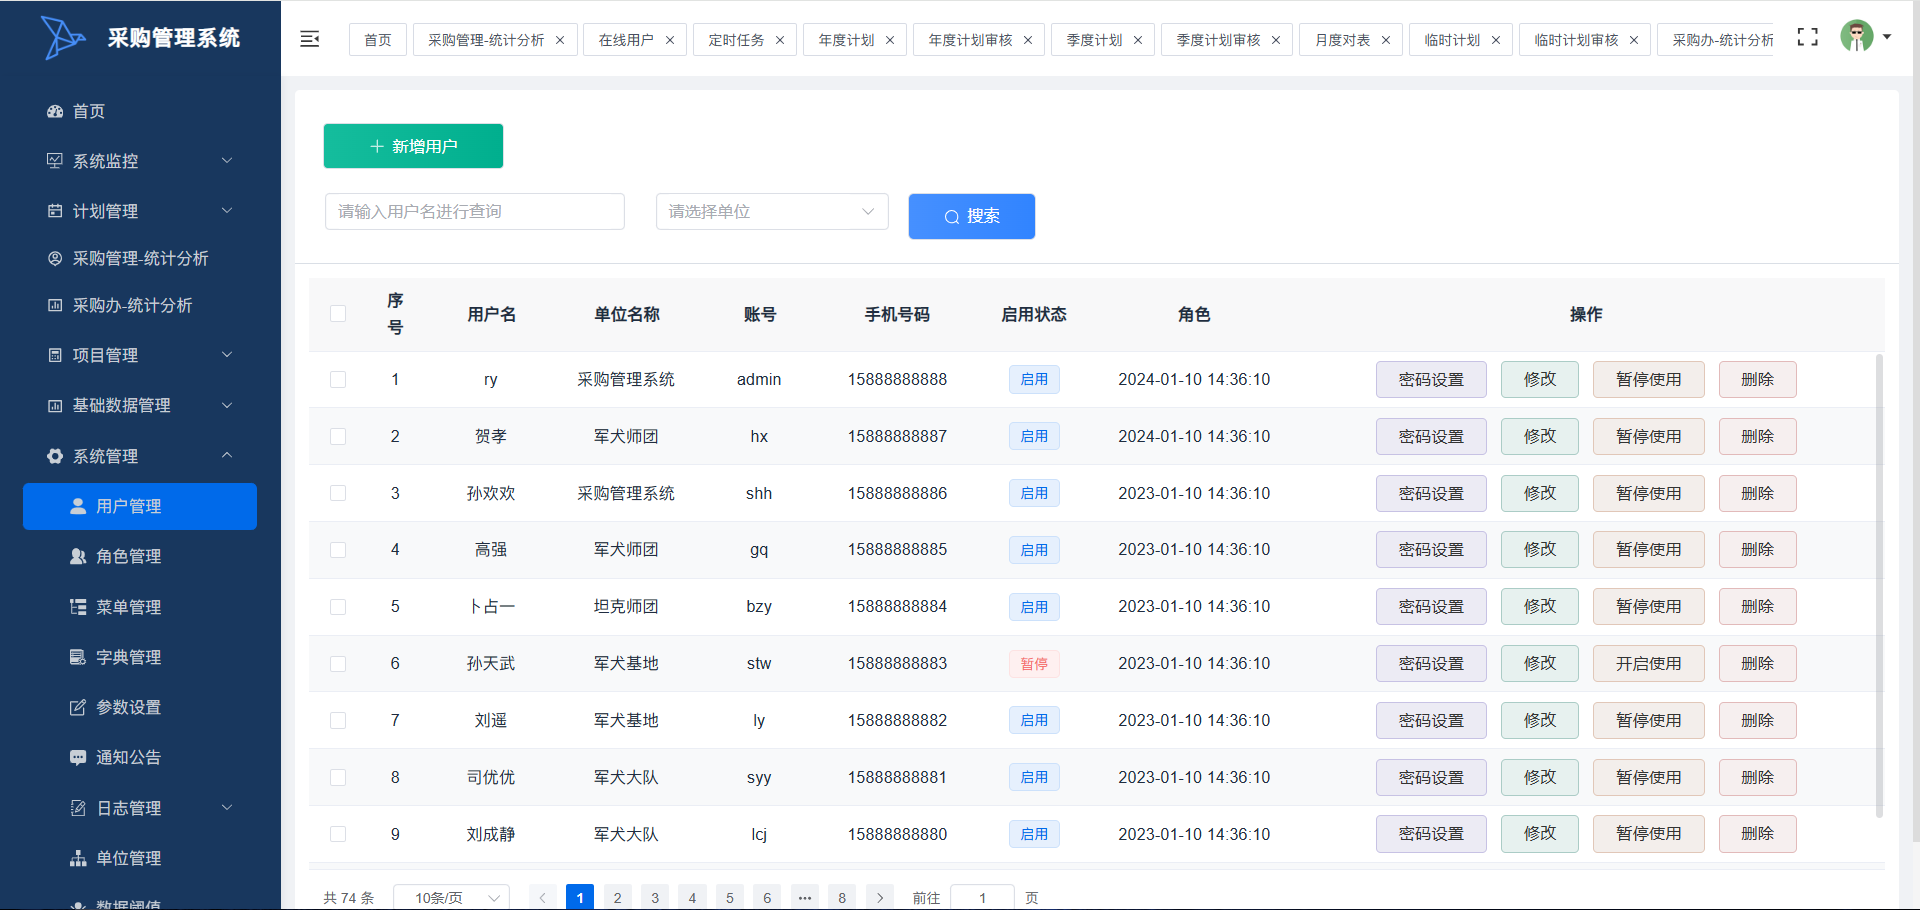Screen dimensions: 1920x910
Task: Open 菜单管理 in sidebar
Action: coord(140,607)
